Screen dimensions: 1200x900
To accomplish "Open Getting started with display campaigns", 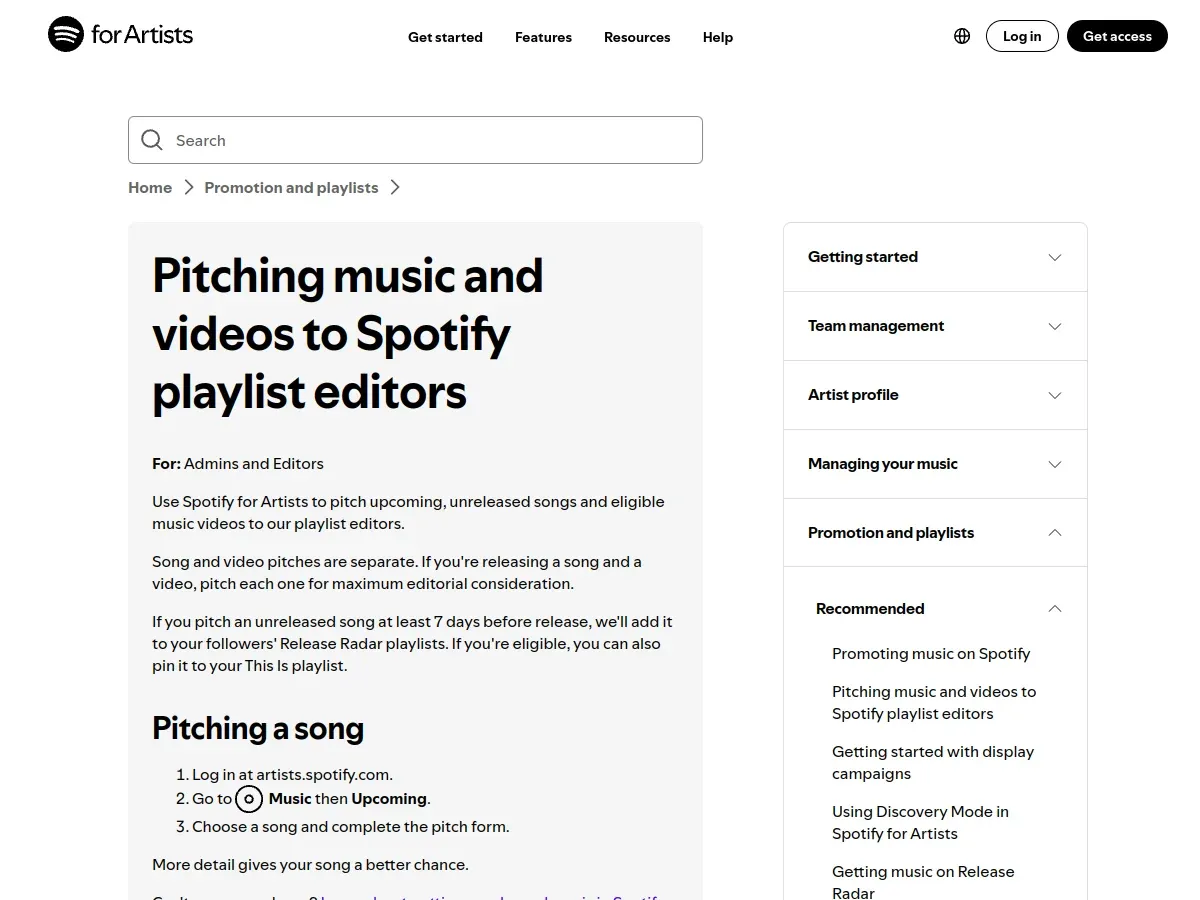I will coord(933,763).
